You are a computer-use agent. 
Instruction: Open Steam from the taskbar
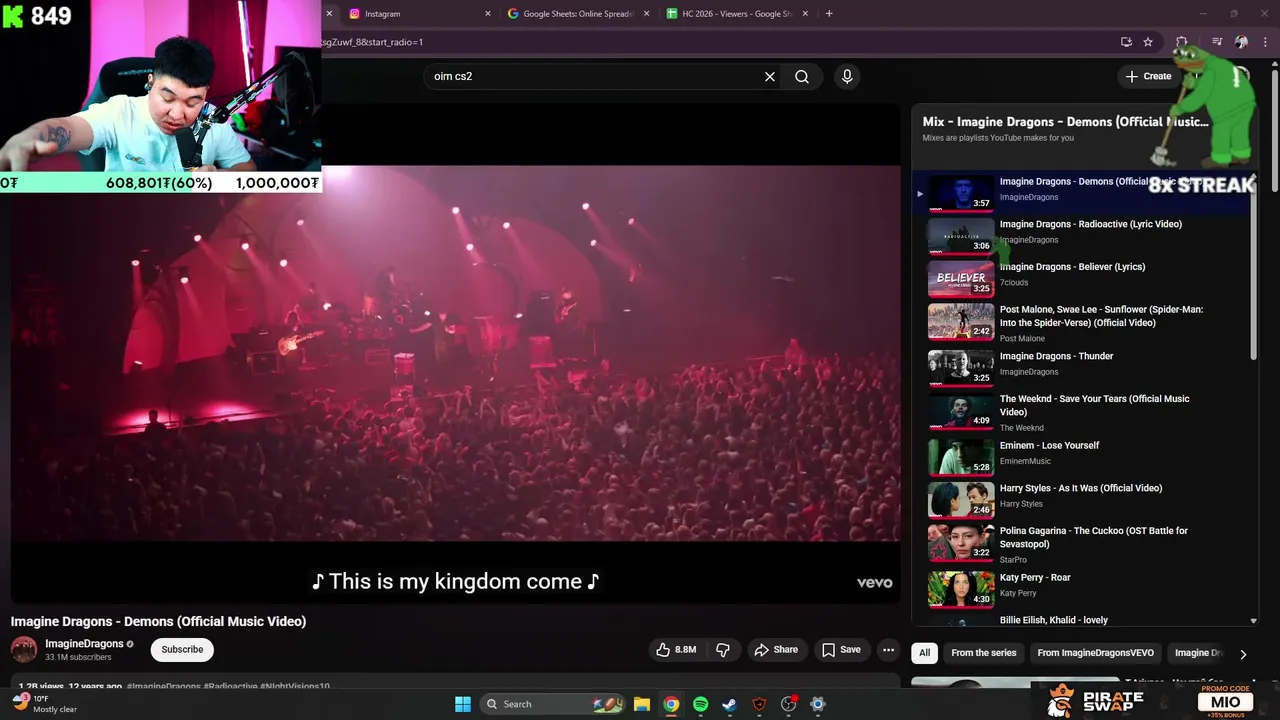pyautogui.click(x=730, y=704)
